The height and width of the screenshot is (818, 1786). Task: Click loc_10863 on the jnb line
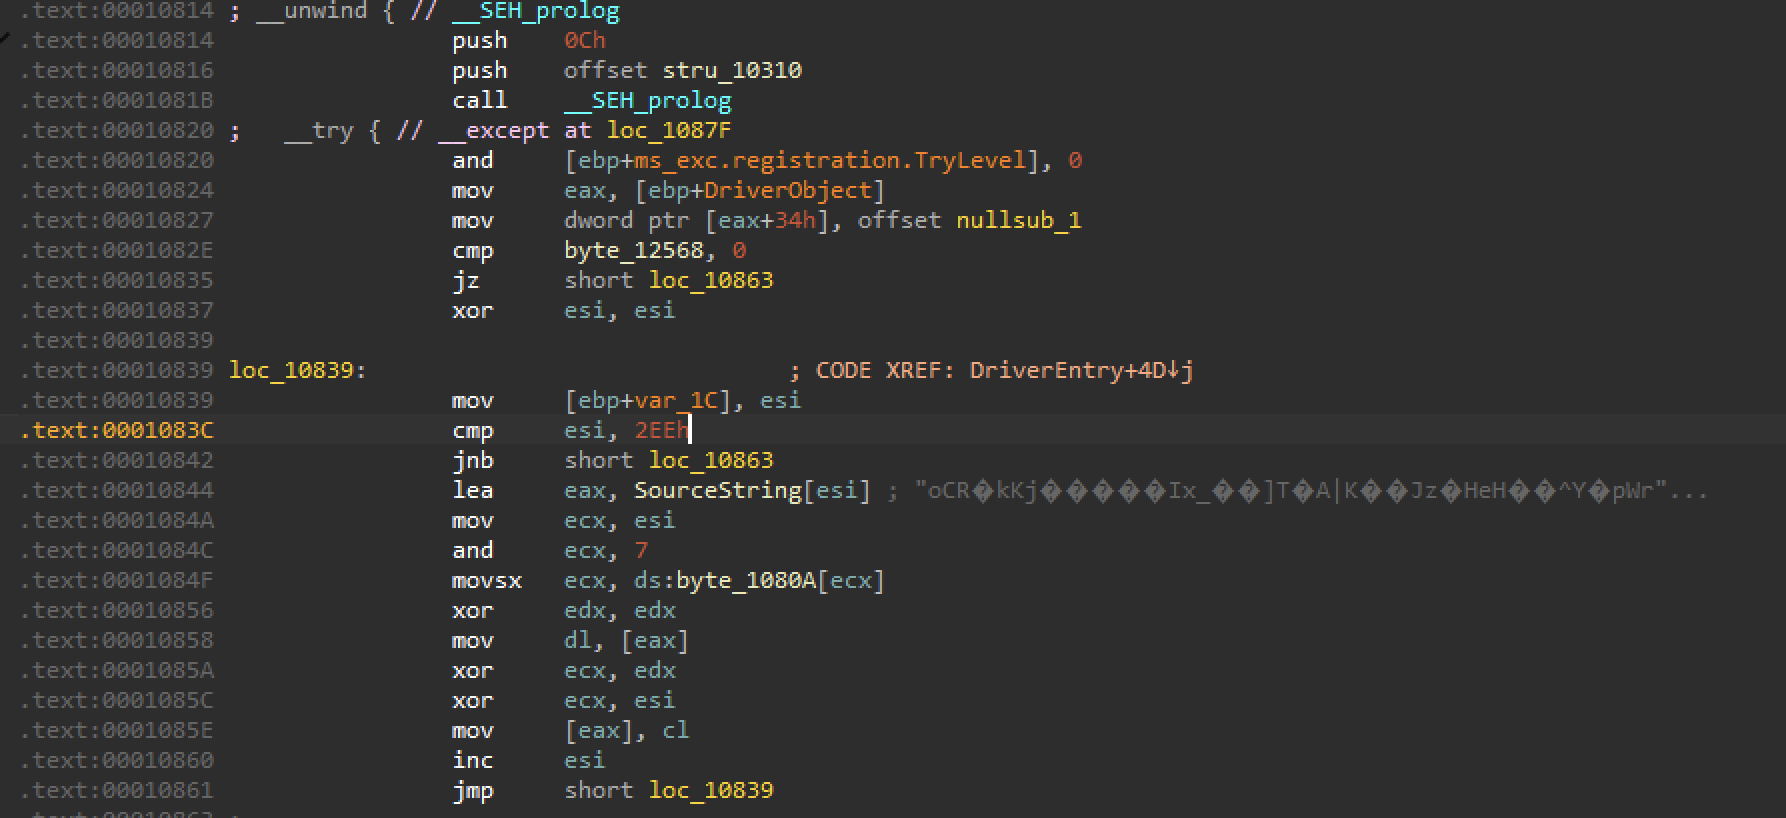point(711,460)
